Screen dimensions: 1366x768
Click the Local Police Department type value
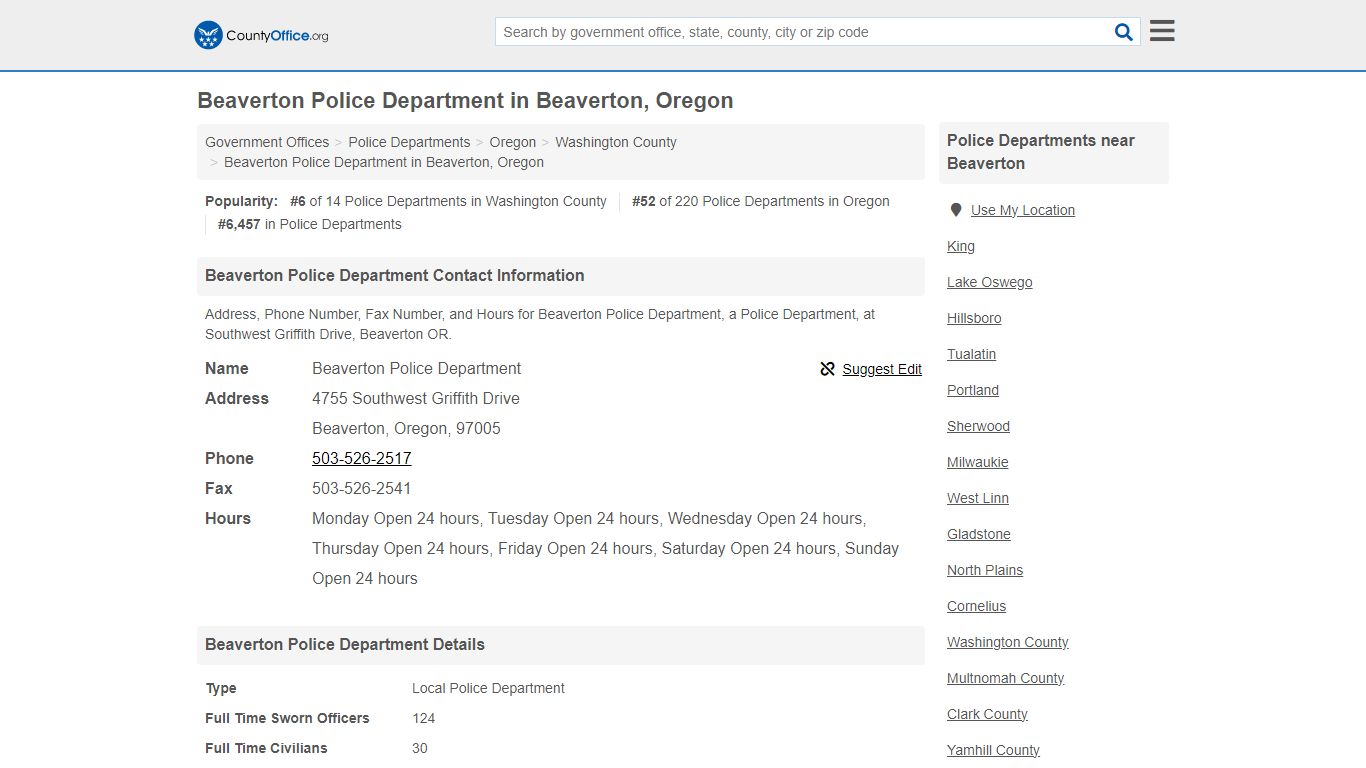coord(488,688)
